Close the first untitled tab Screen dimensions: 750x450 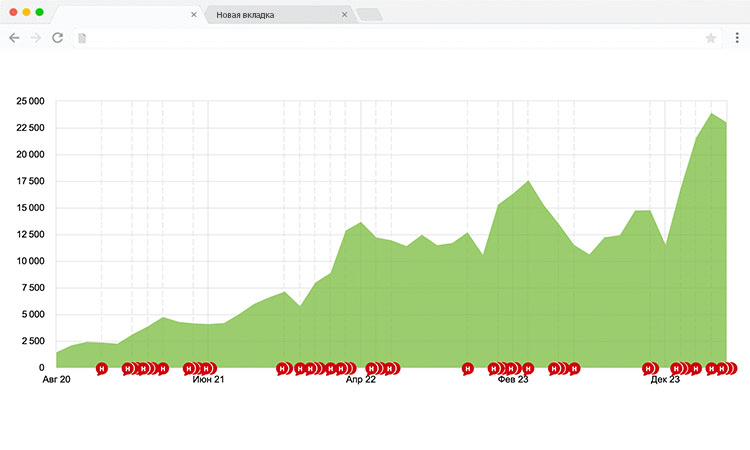pyautogui.click(x=194, y=15)
